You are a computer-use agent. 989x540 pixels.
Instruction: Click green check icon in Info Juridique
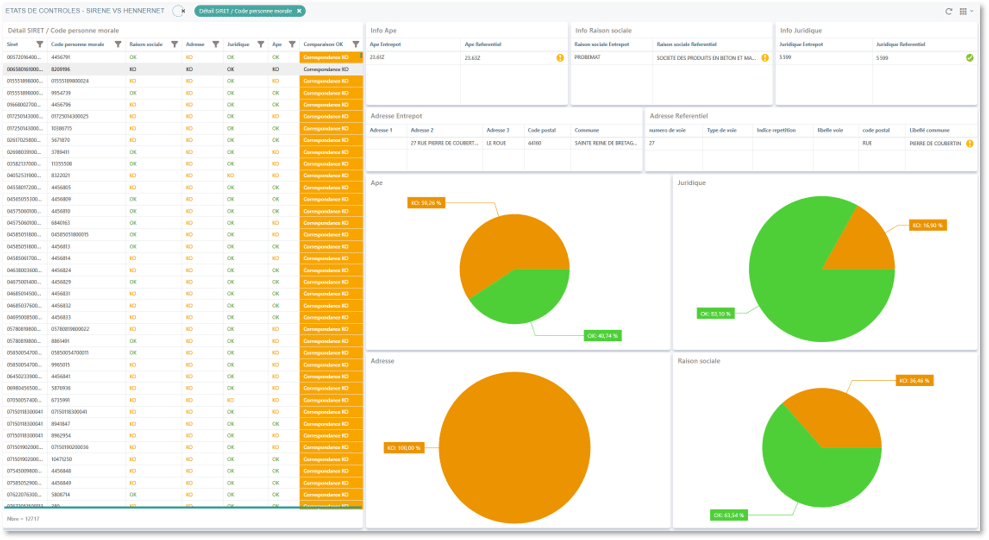point(969,58)
